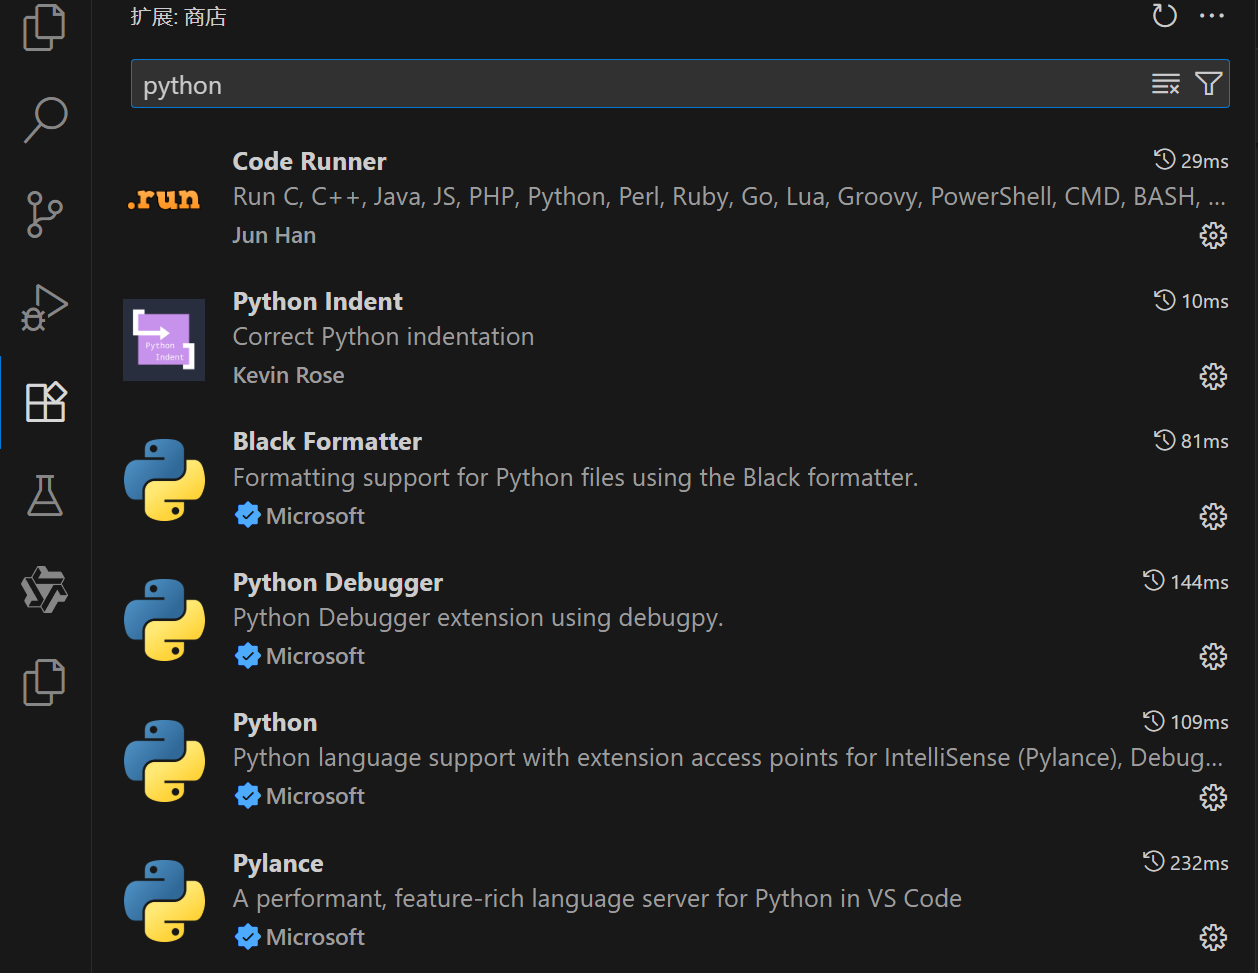Open the extensions view more actions menu
Screen dimensions: 1258x973
[1211, 16]
